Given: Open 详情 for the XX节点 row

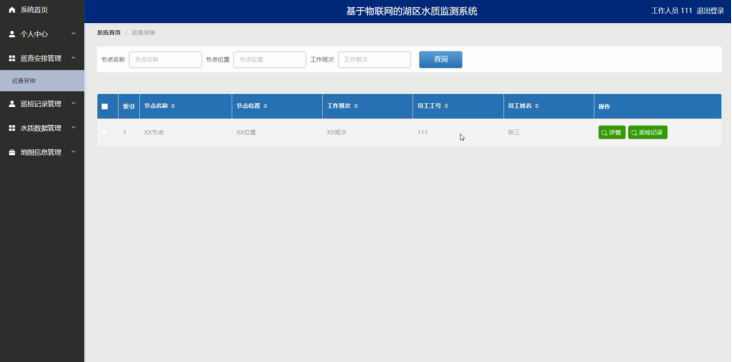Looking at the screenshot, I should pos(612,133).
